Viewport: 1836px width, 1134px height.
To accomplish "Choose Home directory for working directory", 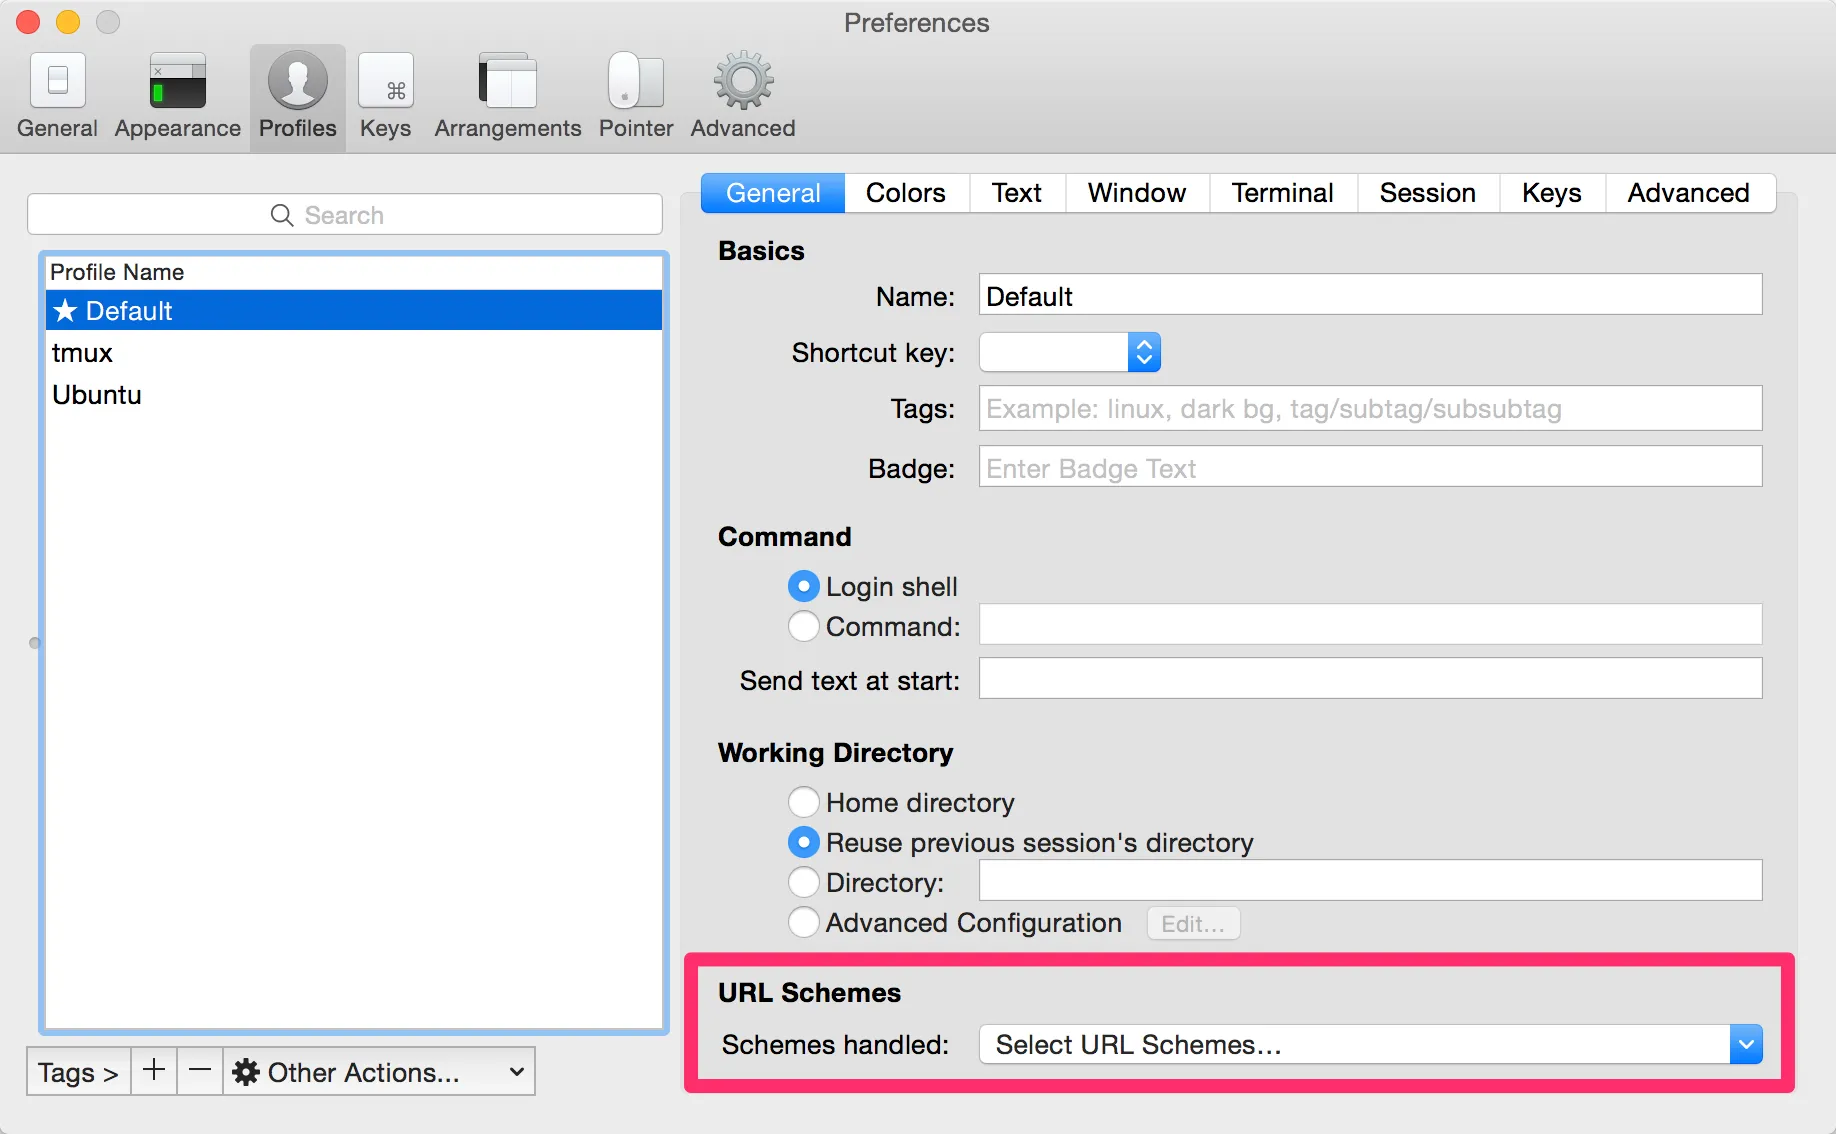I will [x=803, y=802].
